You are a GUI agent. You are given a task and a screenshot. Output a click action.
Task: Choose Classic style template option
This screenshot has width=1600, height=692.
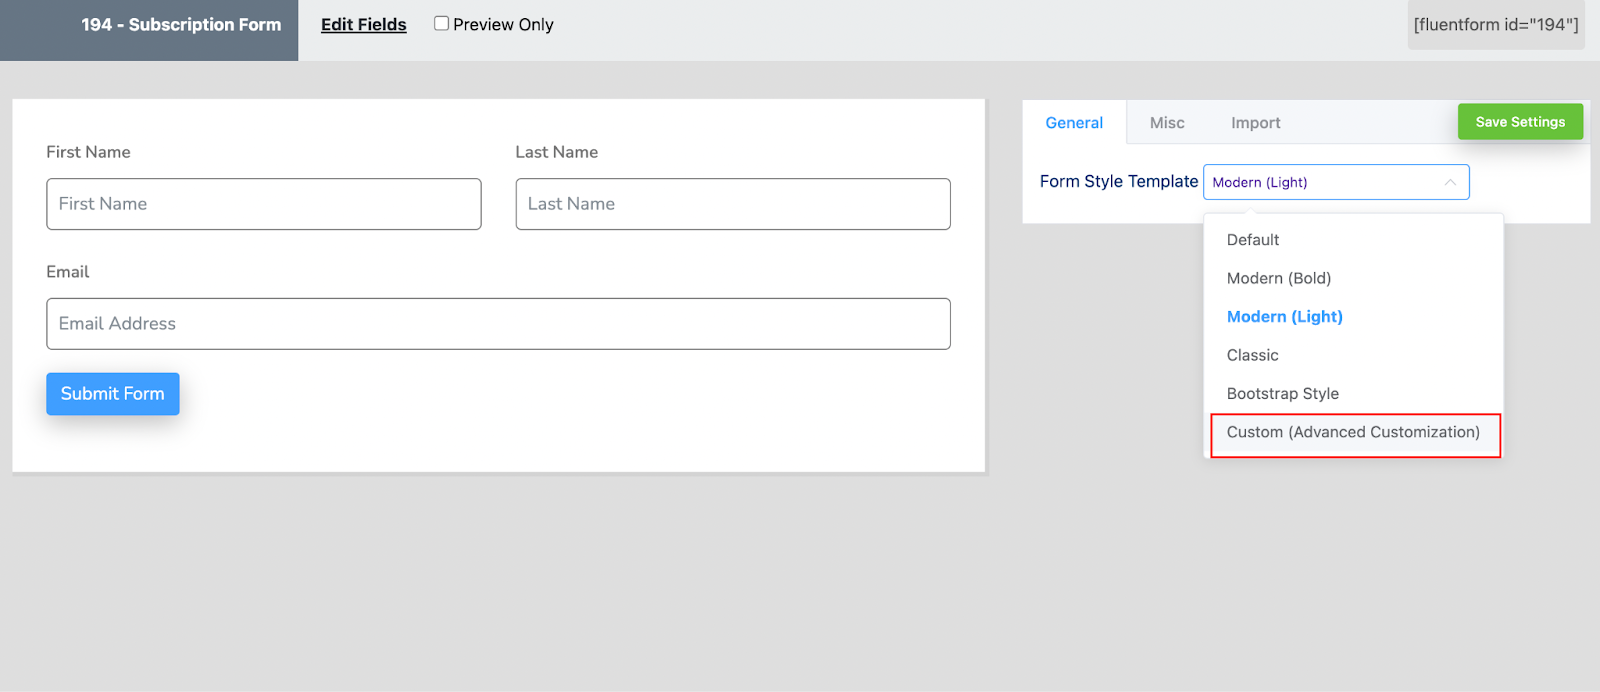pos(1253,355)
